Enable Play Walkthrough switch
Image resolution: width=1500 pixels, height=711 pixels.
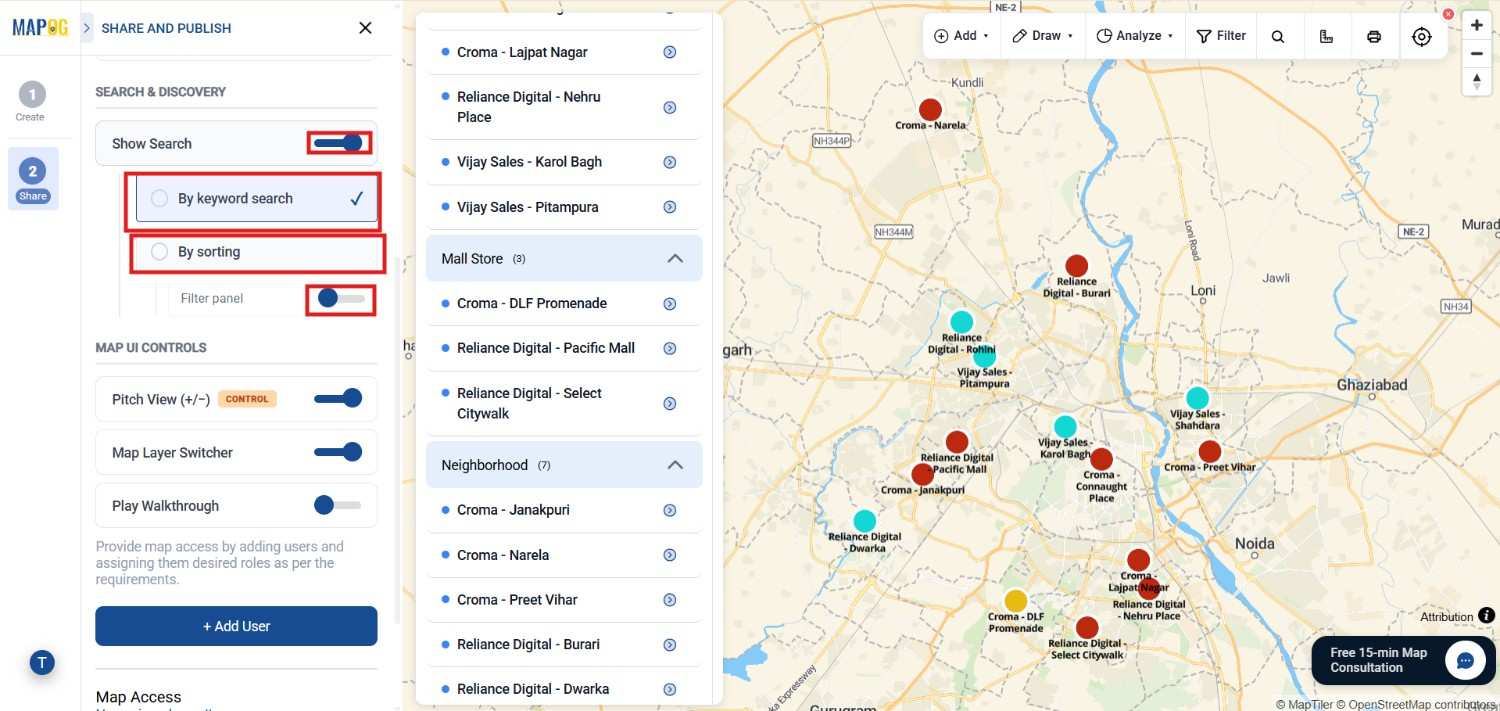338,505
